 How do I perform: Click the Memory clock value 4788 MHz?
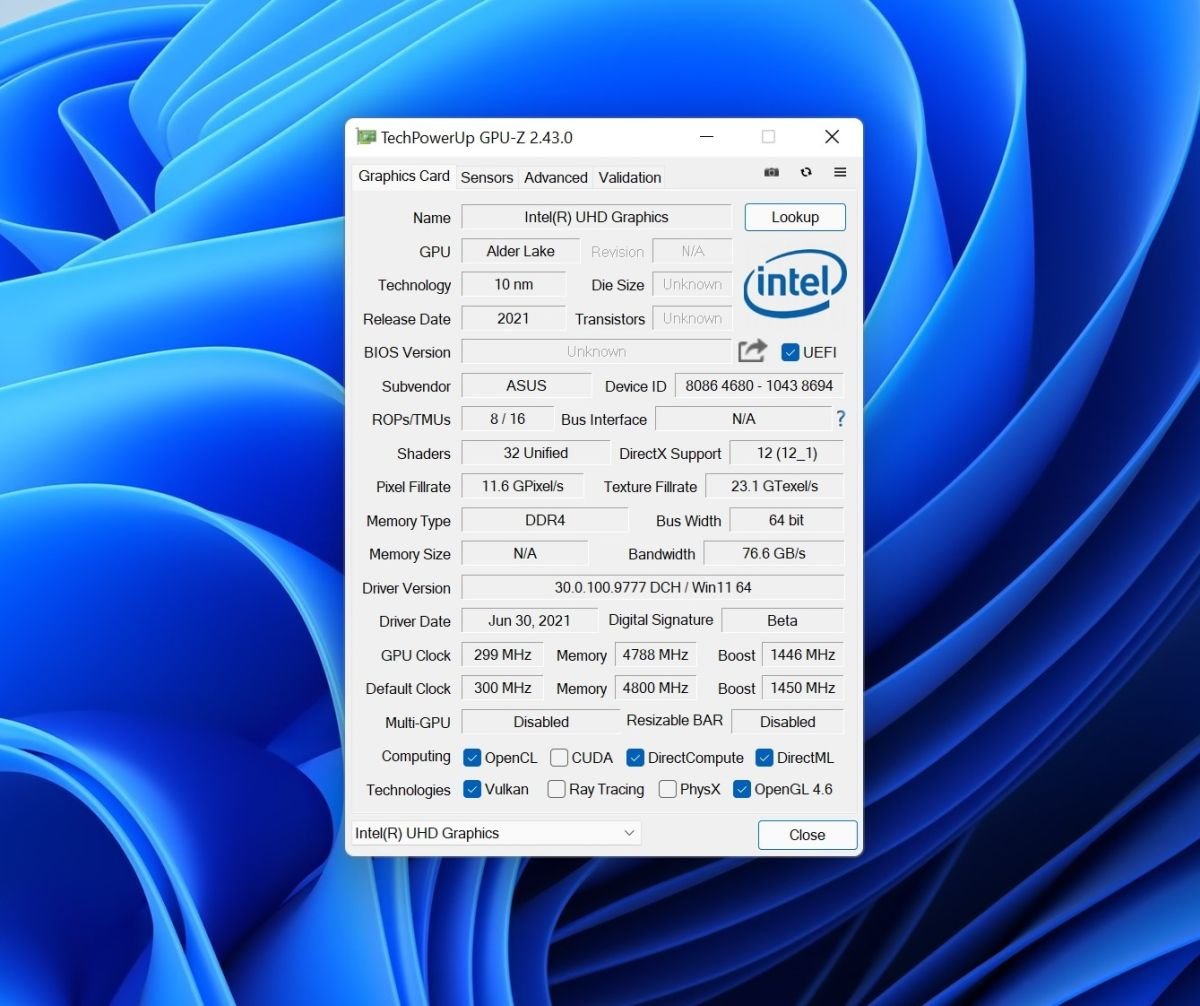point(656,655)
